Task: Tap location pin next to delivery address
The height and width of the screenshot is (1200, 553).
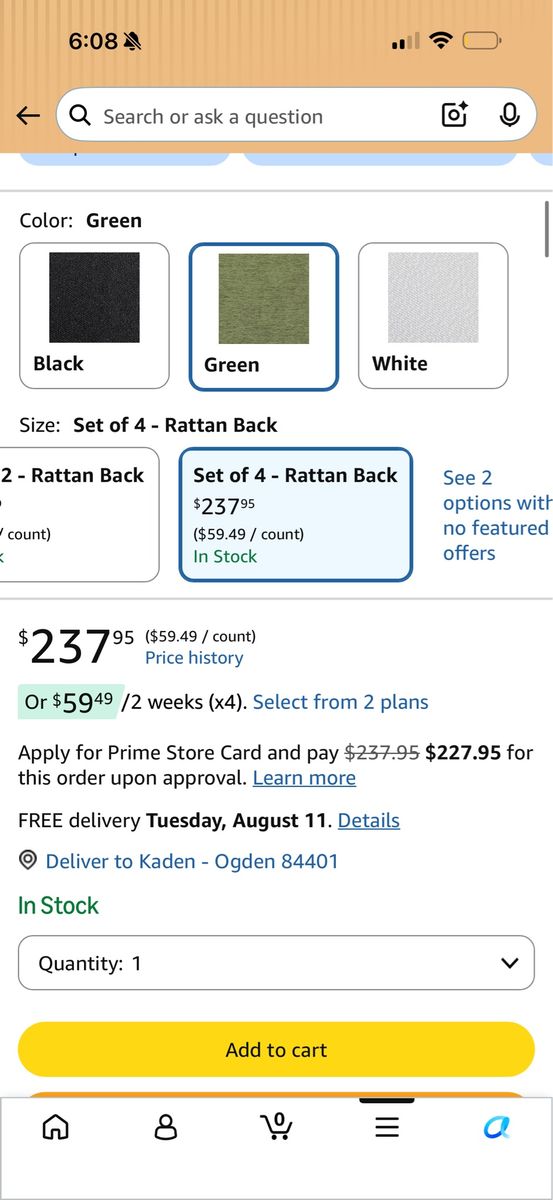Action: click(28, 861)
